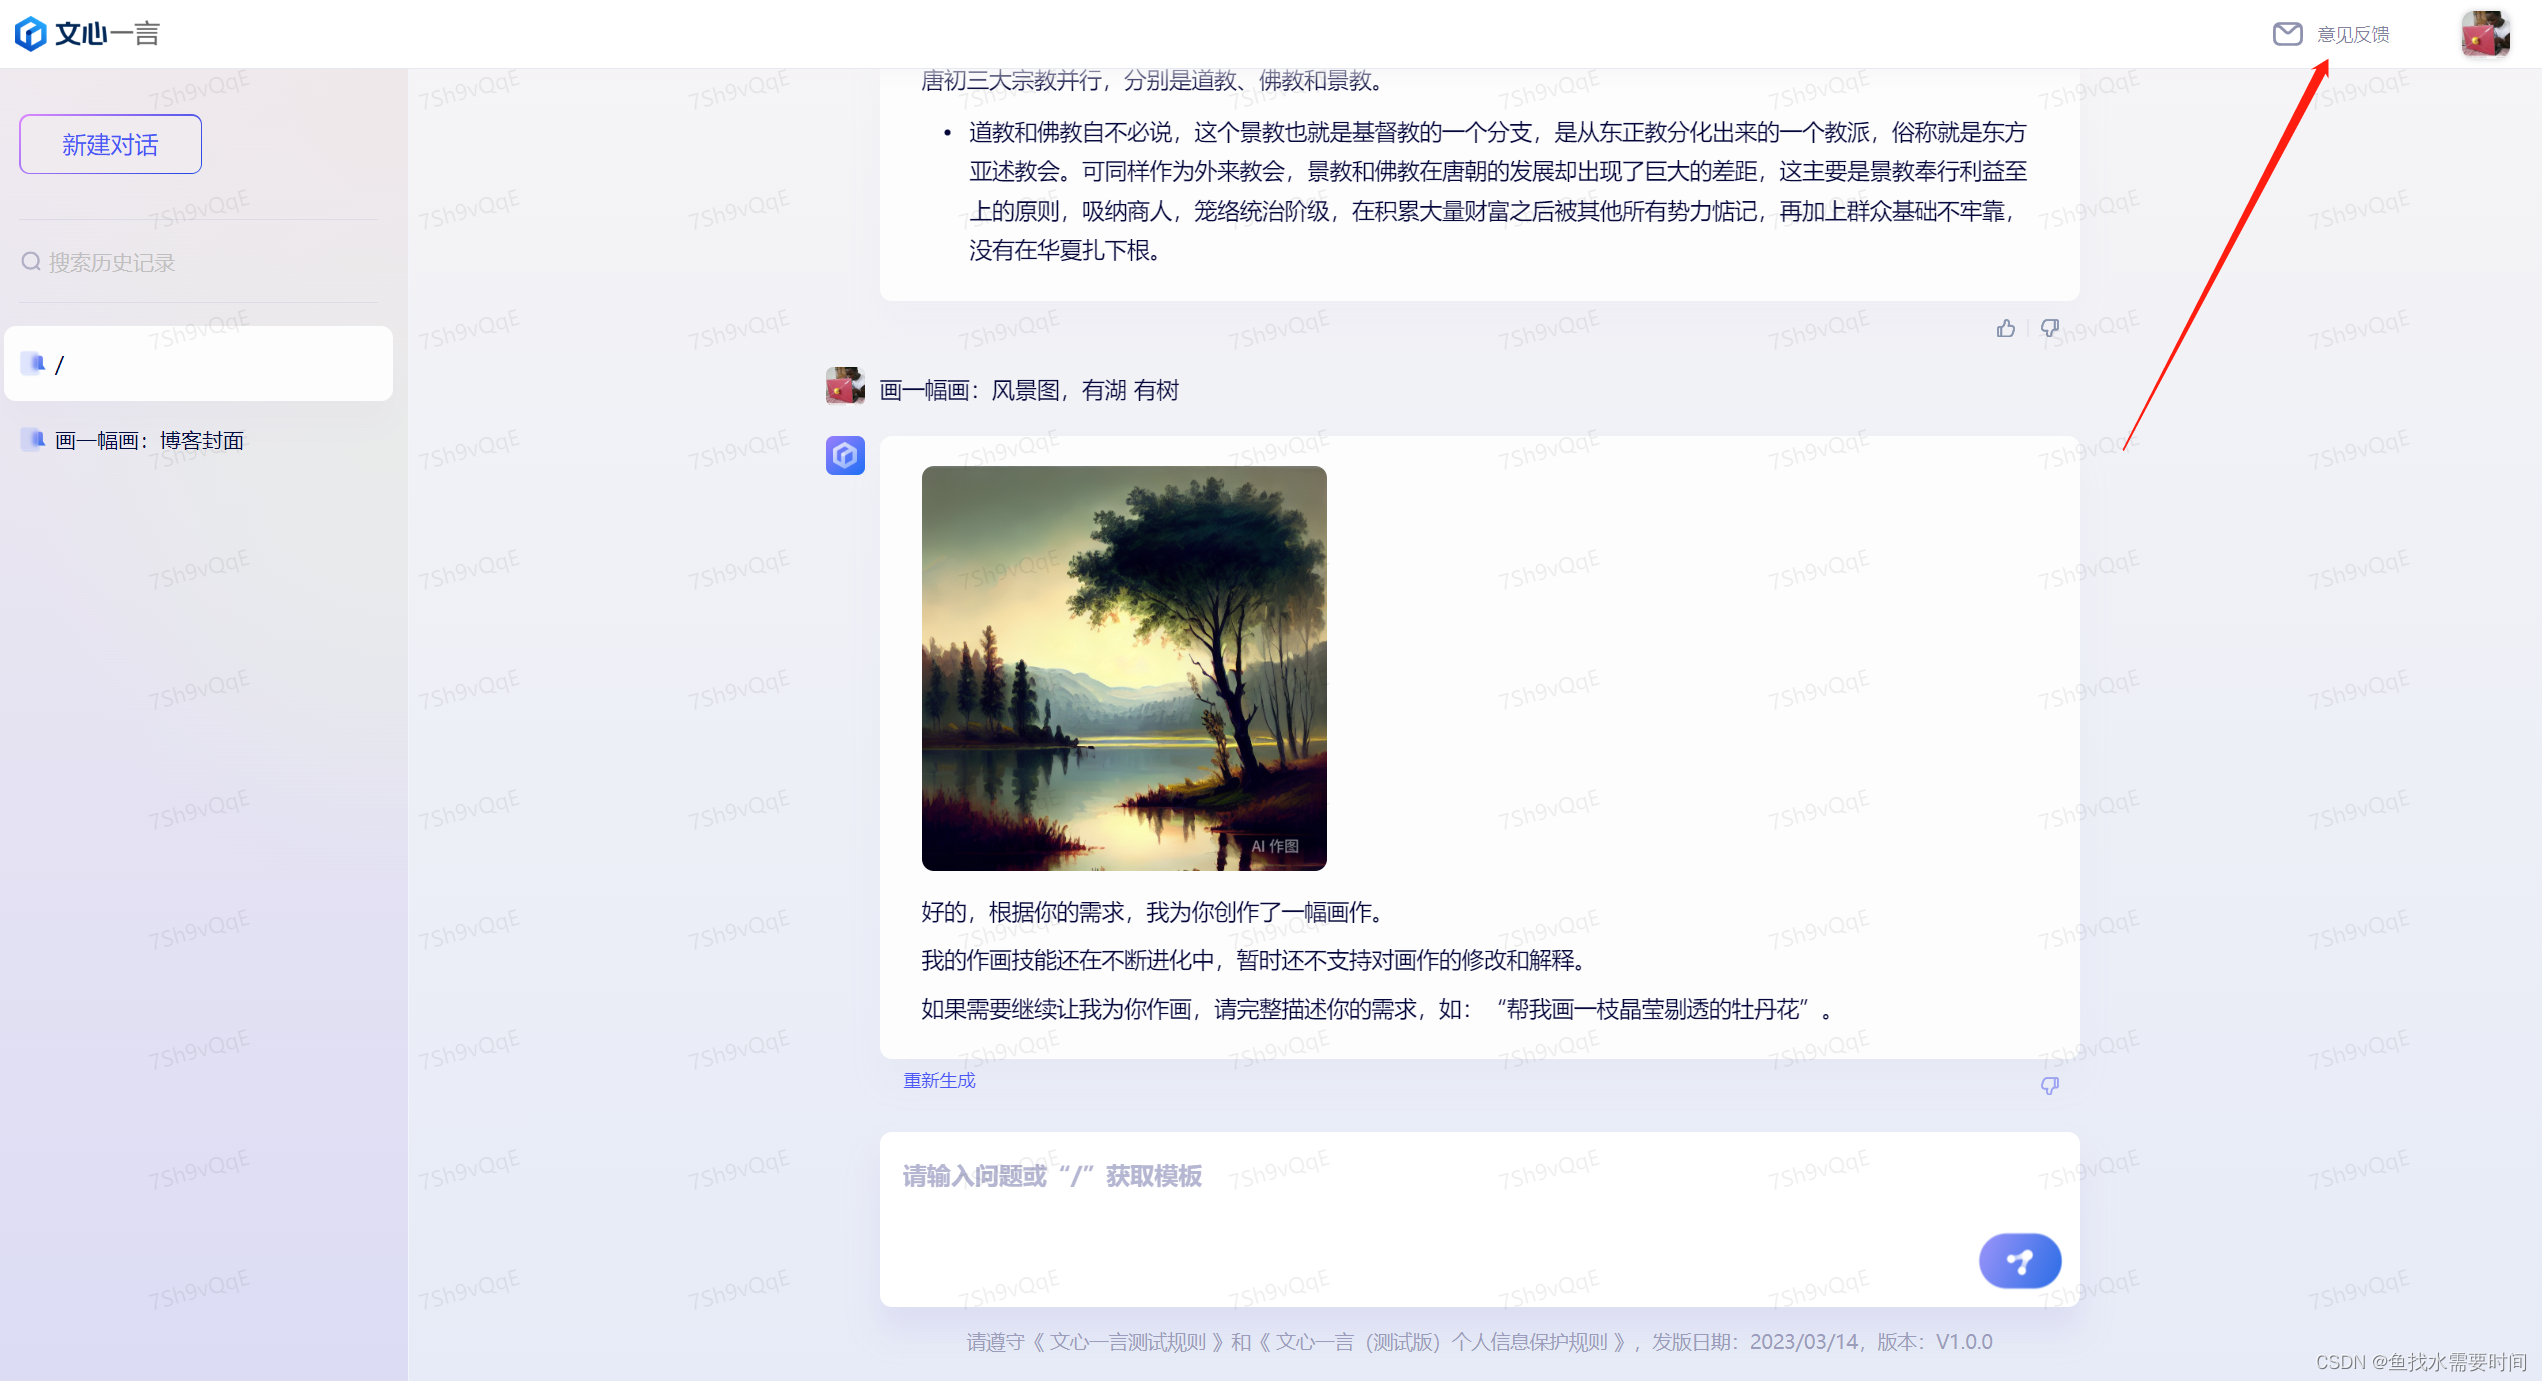
Task: Open the user avatar in top-right corner
Action: pos(2485,34)
